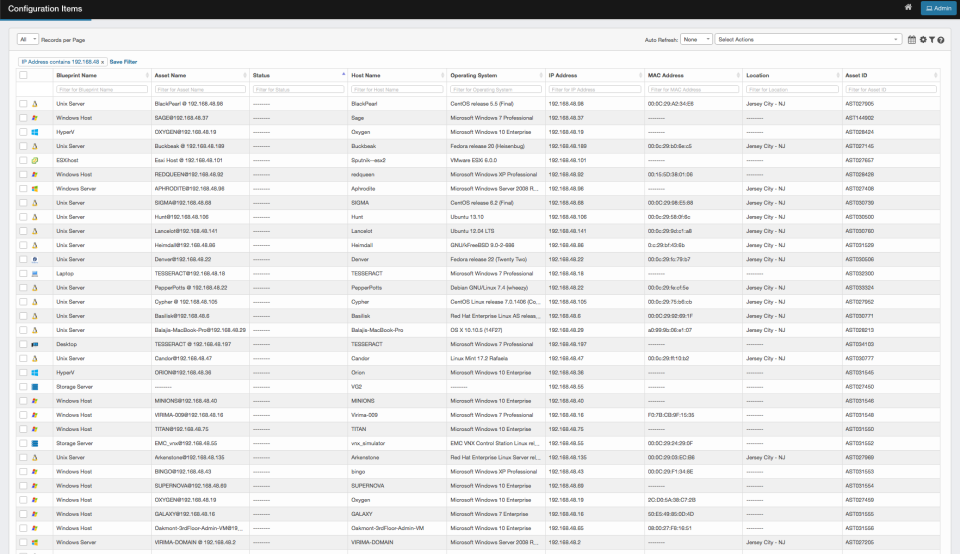Expand the Select Actions dropdown
The height and width of the screenshot is (554, 960).
pos(808,40)
